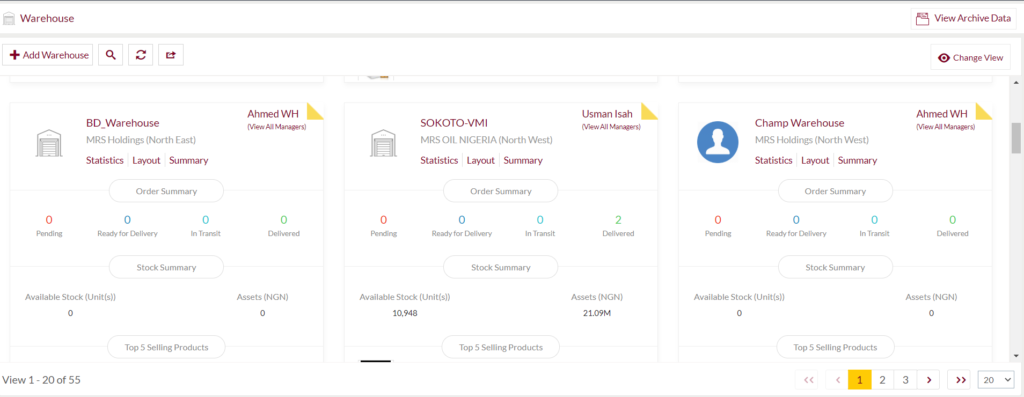View All Managers under Usman Isah
This screenshot has width=1024, height=397.
coord(611,127)
